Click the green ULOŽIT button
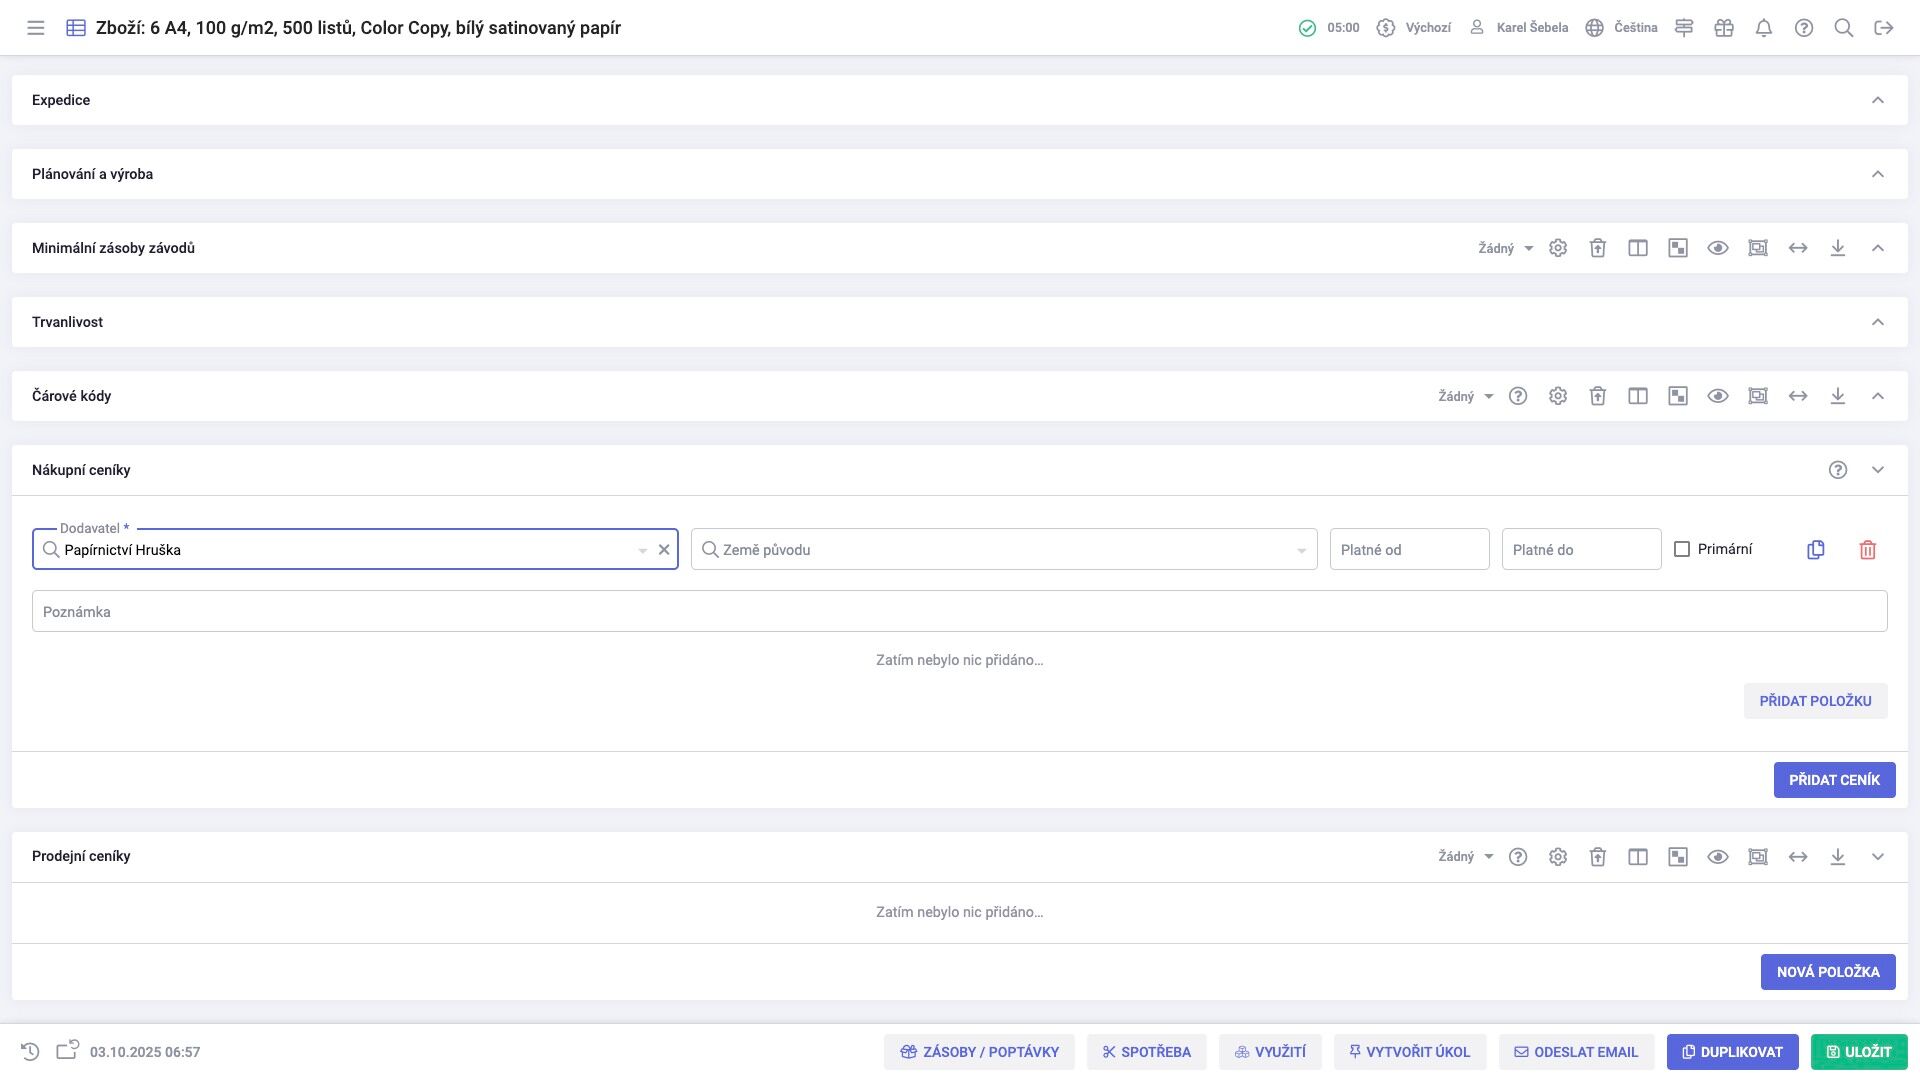Image resolution: width=1920 pixels, height=1080 pixels. [x=1859, y=1052]
